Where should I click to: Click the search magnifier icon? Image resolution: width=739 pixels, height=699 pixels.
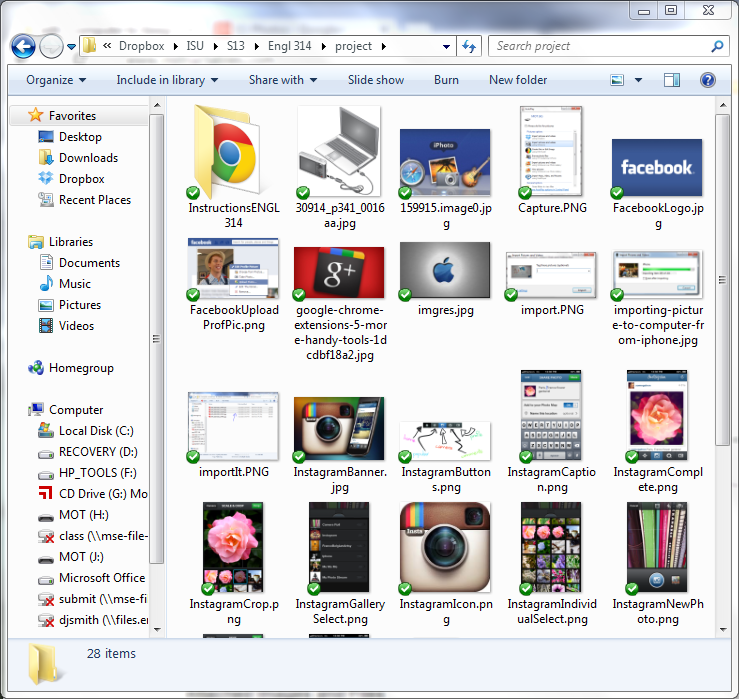(717, 46)
